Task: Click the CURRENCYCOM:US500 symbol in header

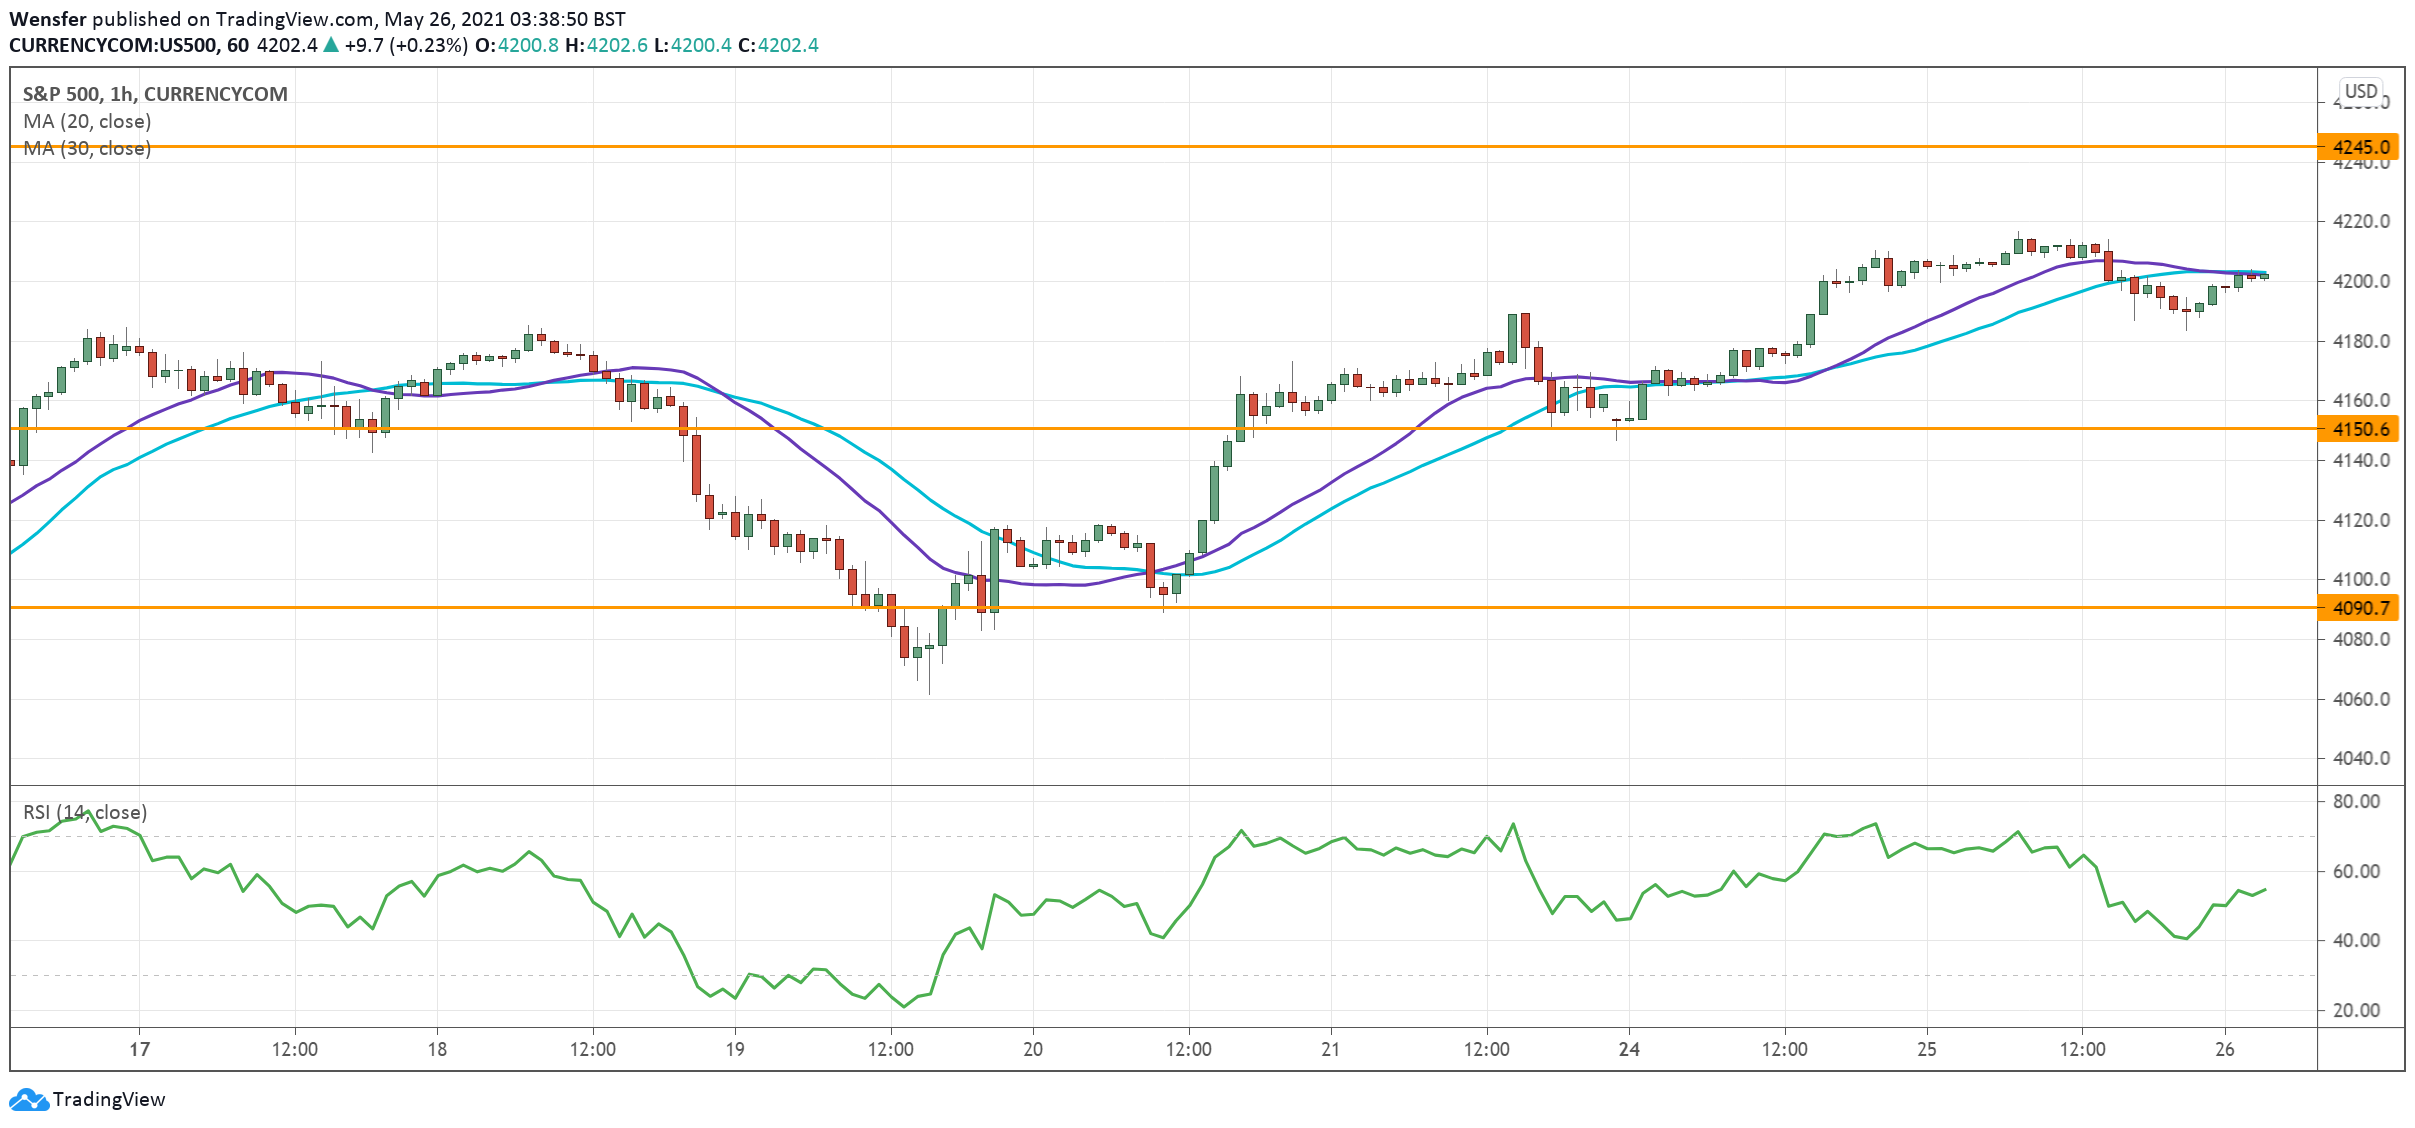Action: pos(115,45)
